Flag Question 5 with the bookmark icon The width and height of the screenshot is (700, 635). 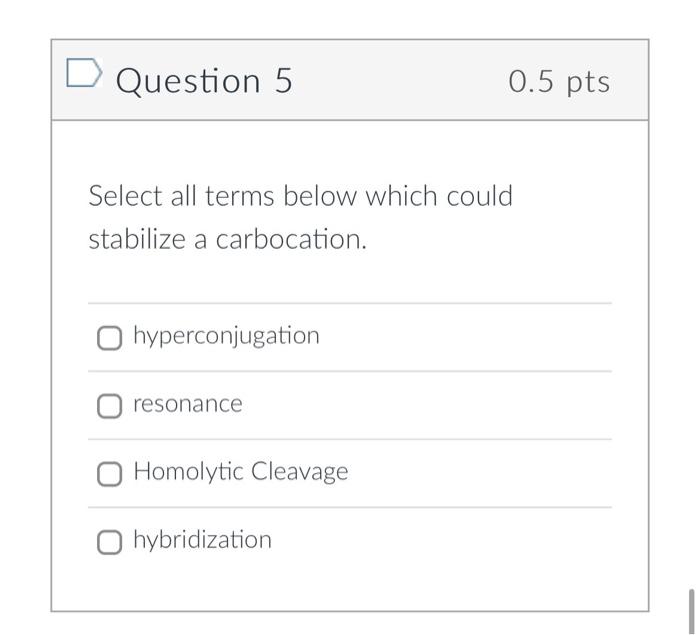pyautogui.click(x=84, y=73)
